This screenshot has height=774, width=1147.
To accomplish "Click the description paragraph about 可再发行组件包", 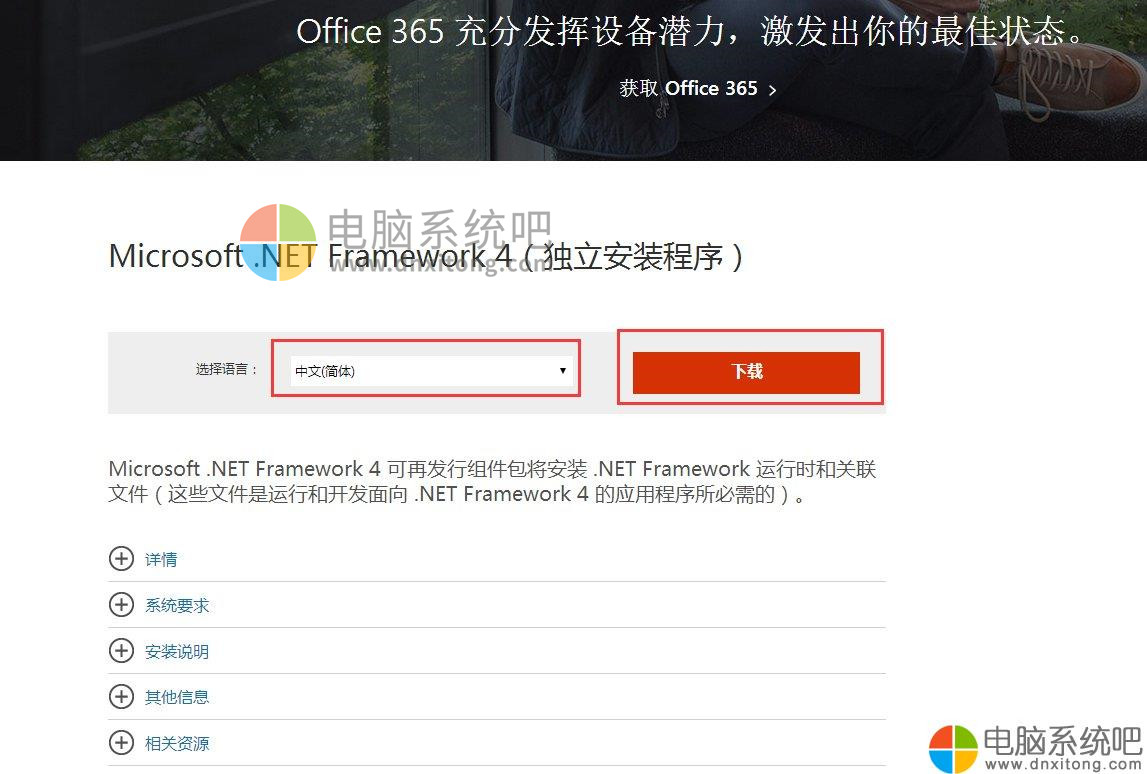I will (x=492, y=481).
